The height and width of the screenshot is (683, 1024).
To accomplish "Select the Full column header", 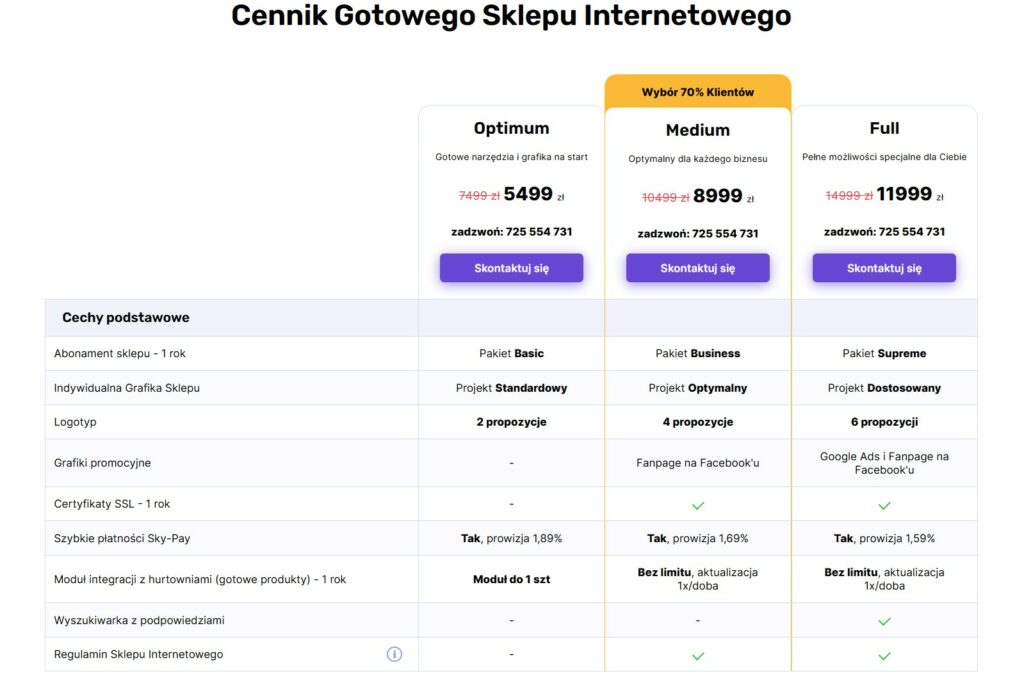I will click(884, 127).
